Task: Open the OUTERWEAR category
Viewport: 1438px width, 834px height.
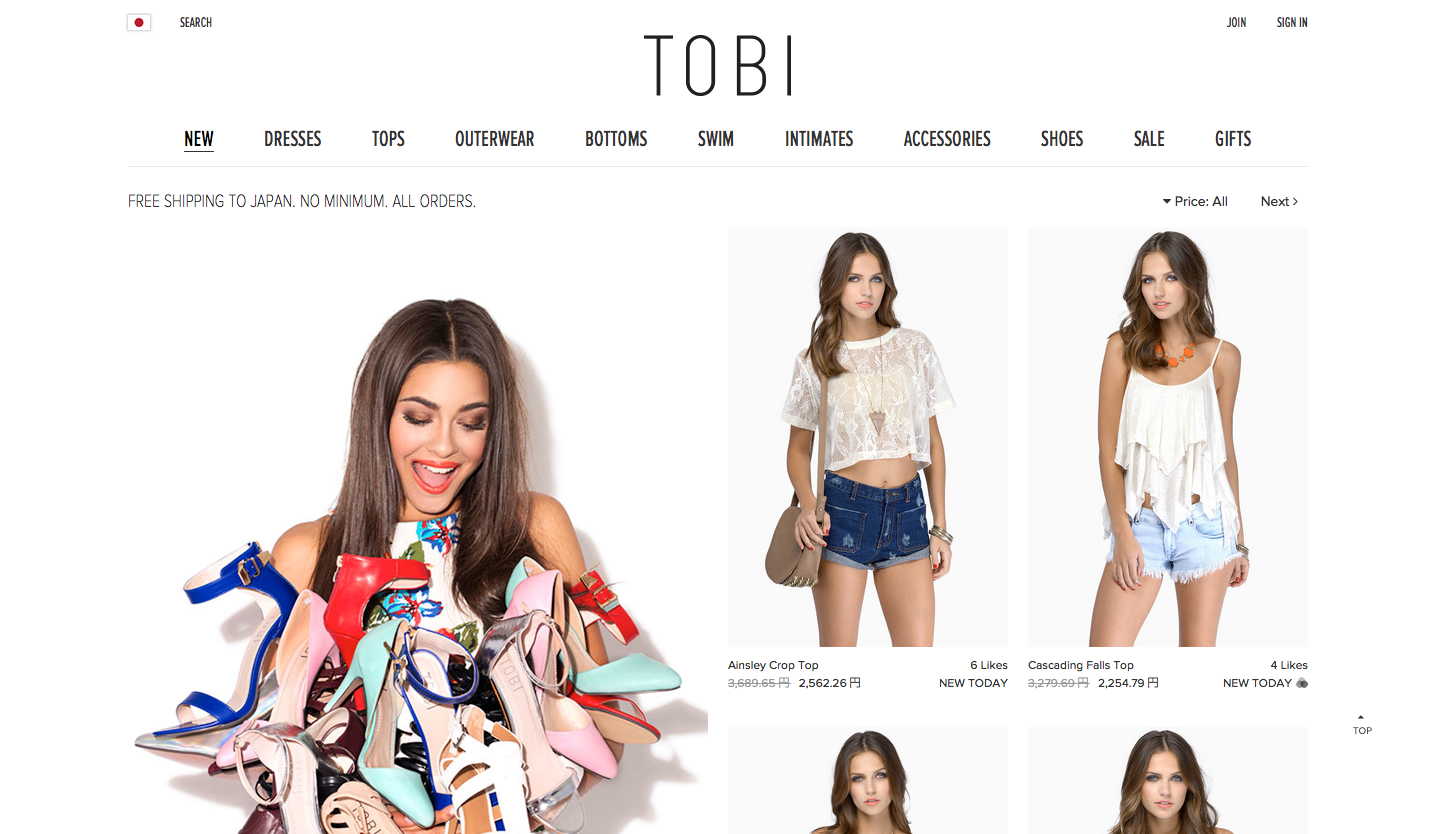Action: coord(495,139)
